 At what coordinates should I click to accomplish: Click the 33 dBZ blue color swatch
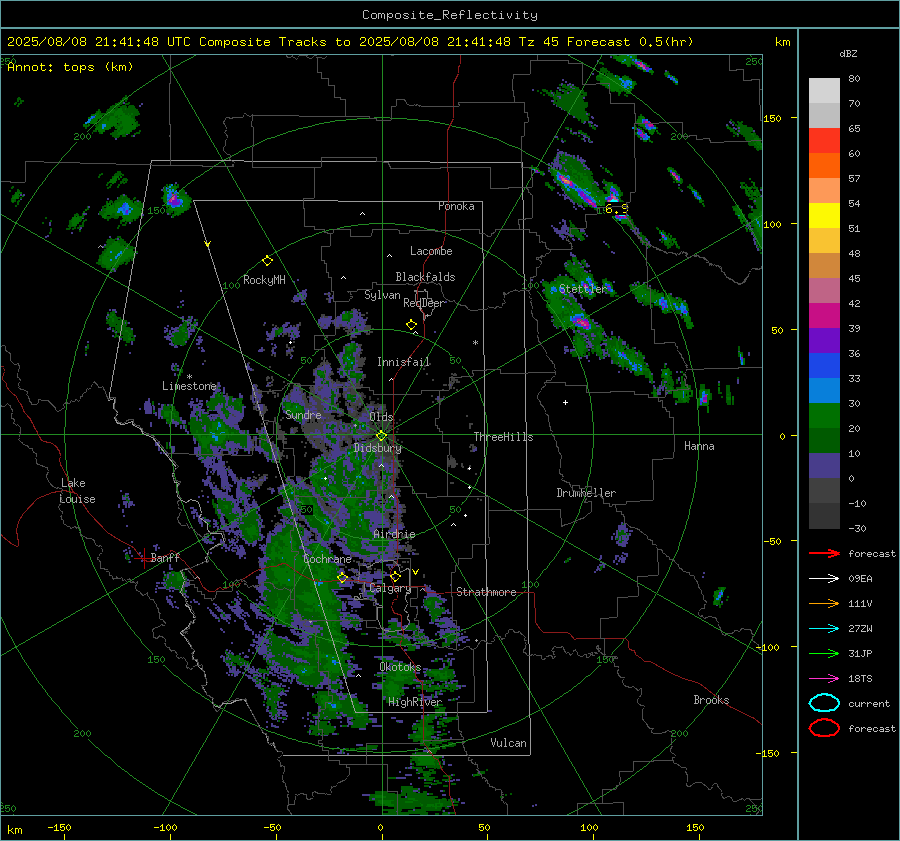pyautogui.click(x=824, y=366)
